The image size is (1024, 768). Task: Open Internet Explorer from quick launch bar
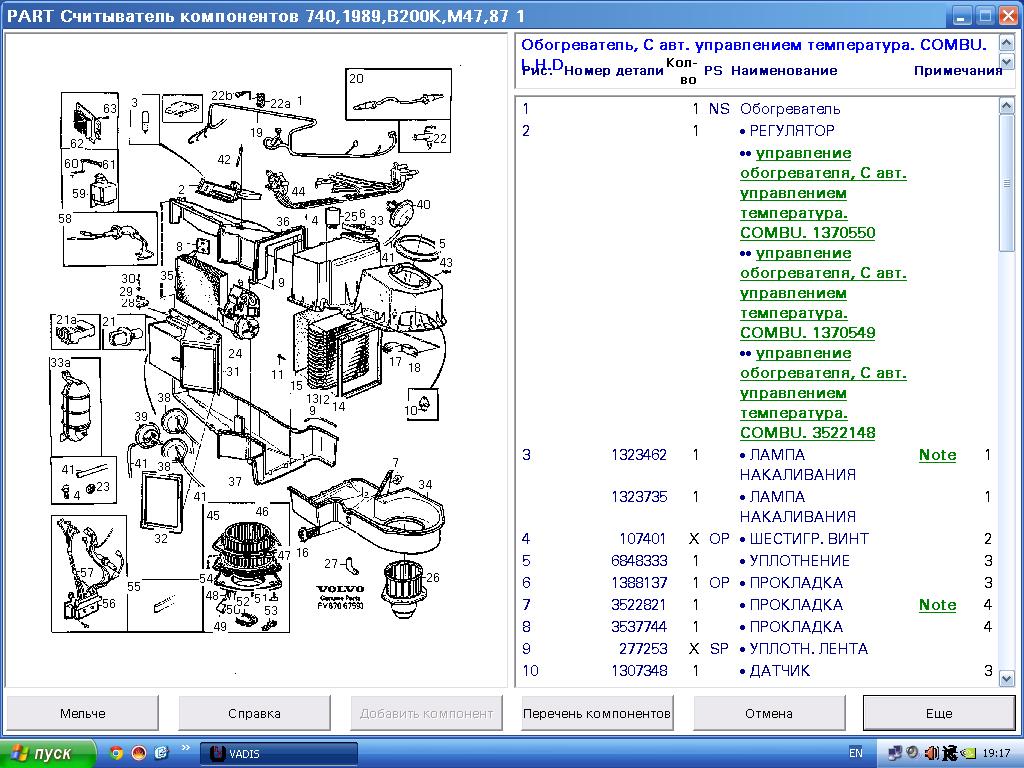point(161,753)
